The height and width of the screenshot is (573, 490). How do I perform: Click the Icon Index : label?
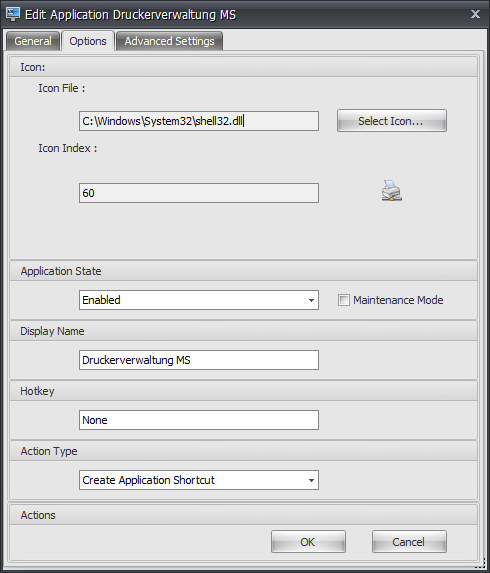pos(68,148)
